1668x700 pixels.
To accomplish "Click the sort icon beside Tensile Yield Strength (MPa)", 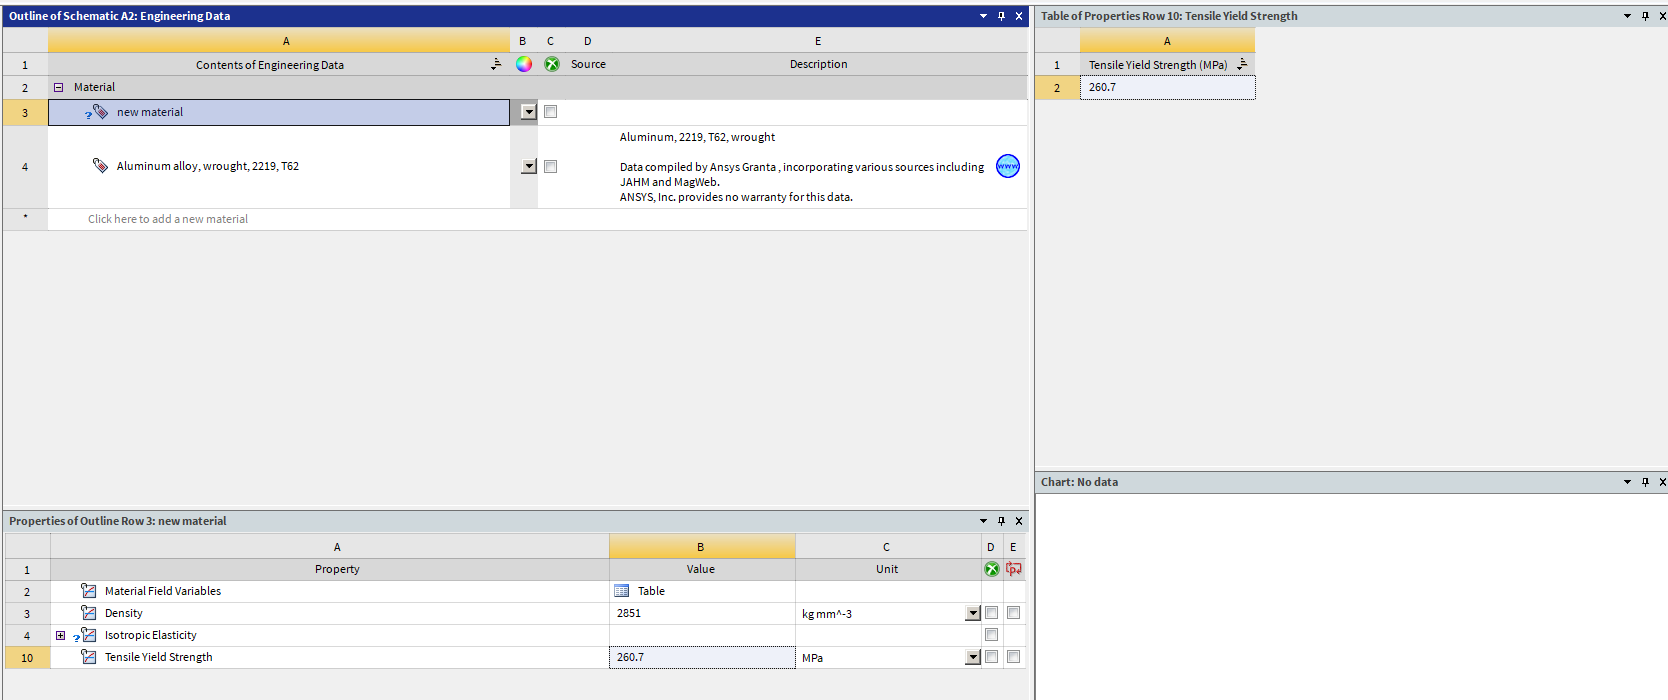I will (x=1242, y=64).
